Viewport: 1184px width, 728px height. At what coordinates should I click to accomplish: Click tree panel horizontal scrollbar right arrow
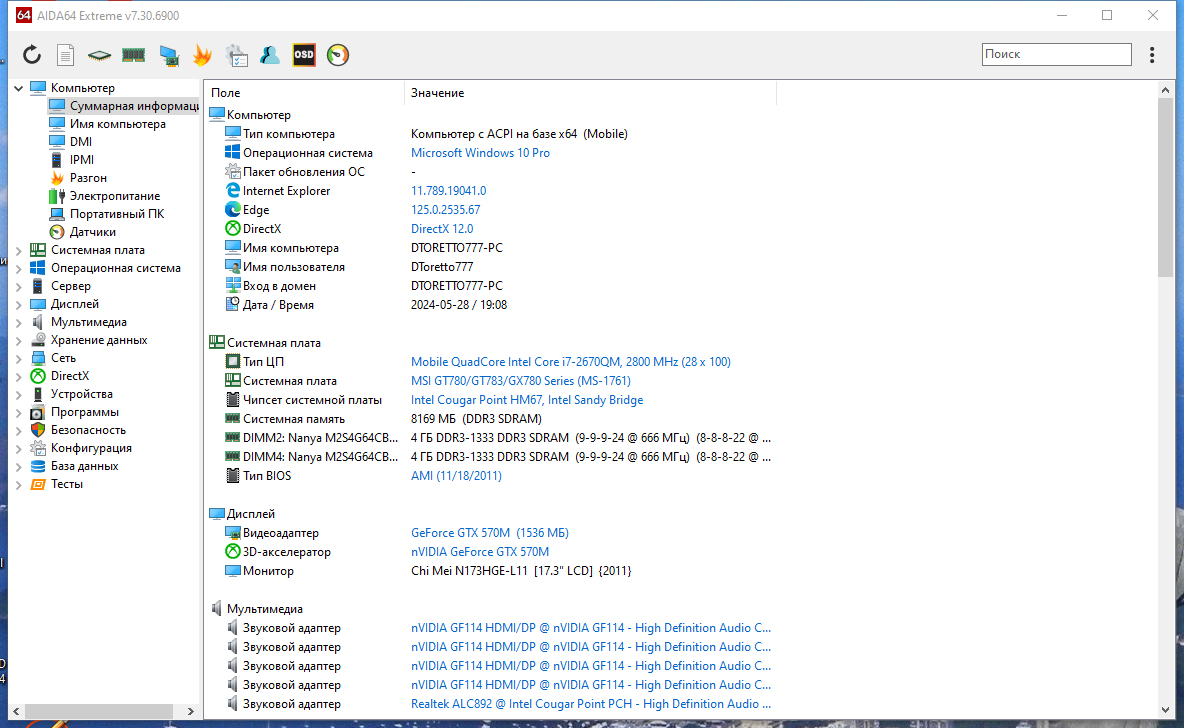[x=190, y=711]
